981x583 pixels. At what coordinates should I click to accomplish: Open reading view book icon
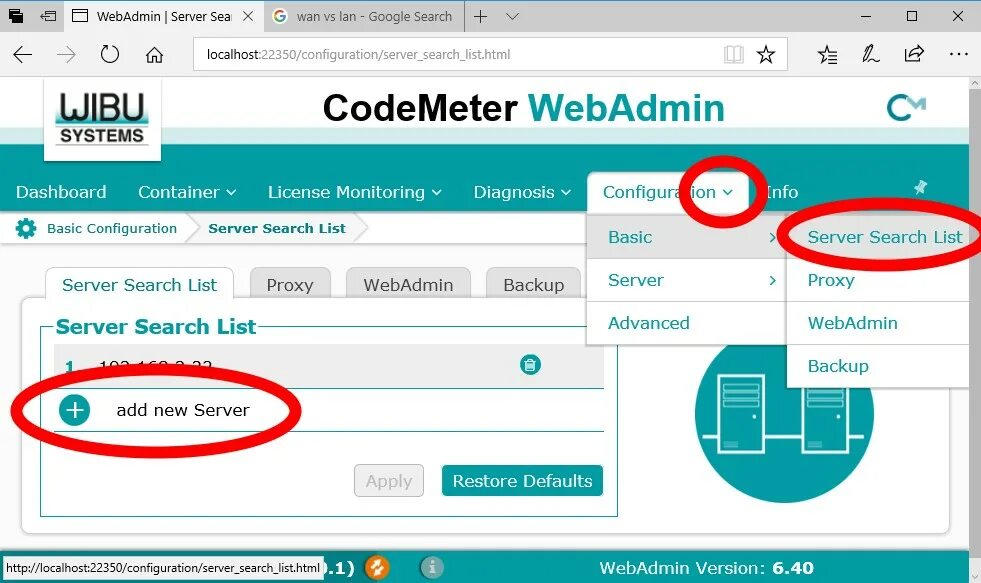click(733, 55)
